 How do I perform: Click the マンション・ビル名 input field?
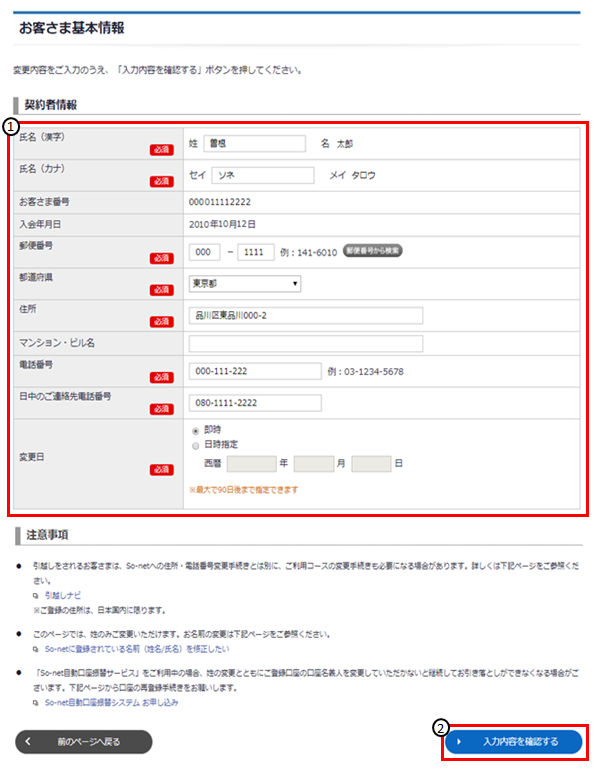tap(305, 344)
